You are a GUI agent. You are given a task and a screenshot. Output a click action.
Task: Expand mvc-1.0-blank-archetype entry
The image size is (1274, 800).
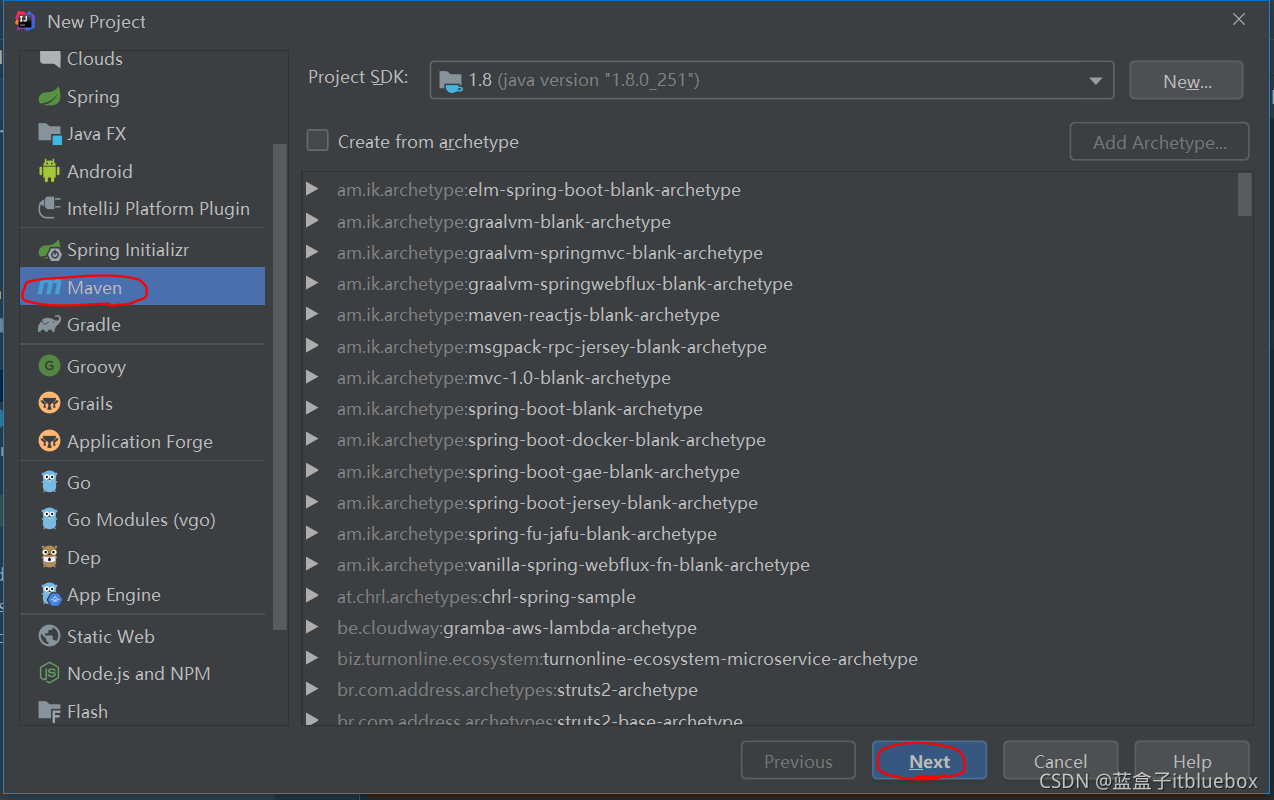coord(312,377)
